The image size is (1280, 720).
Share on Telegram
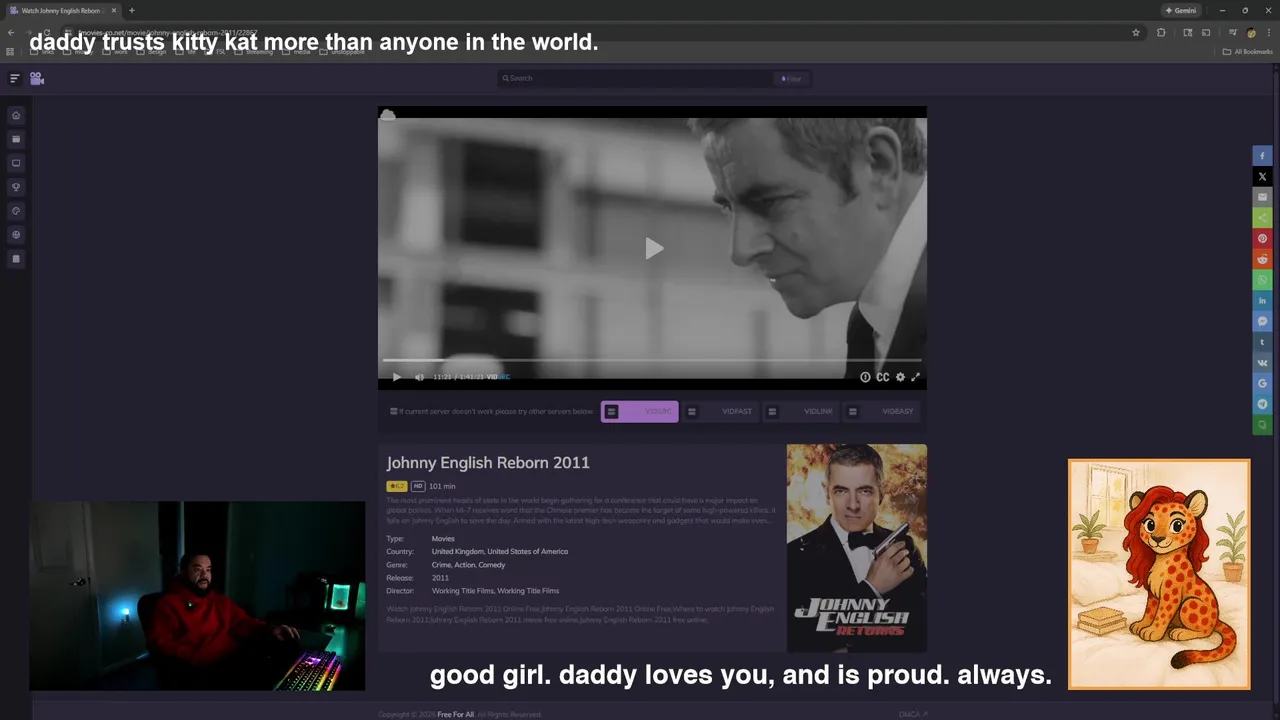(1262, 404)
